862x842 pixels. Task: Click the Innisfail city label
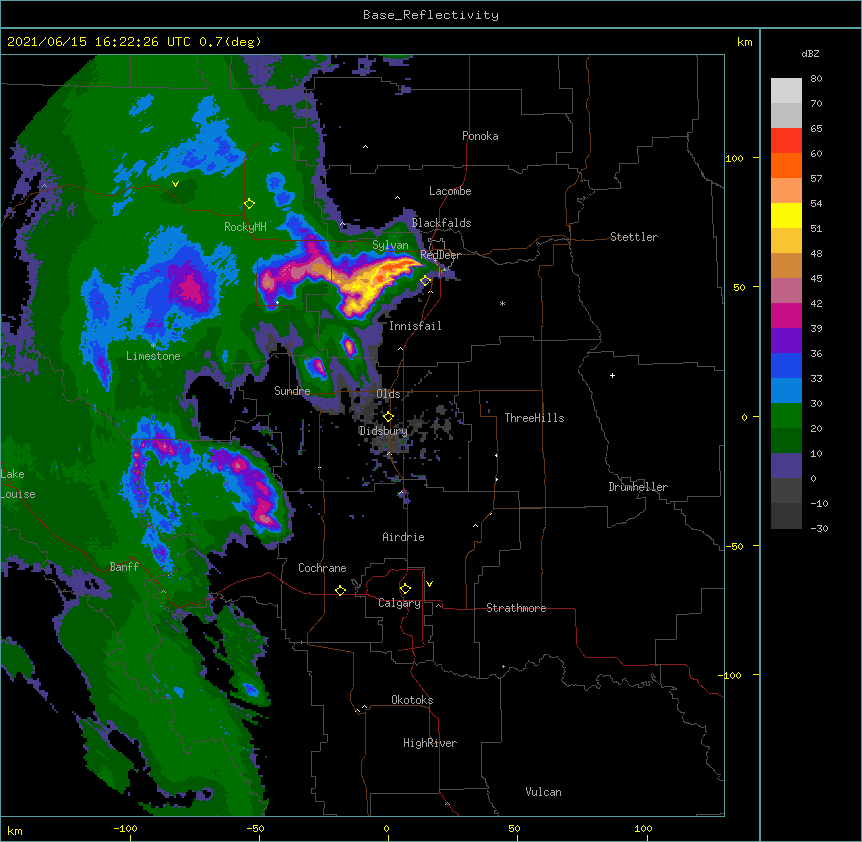click(x=415, y=326)
